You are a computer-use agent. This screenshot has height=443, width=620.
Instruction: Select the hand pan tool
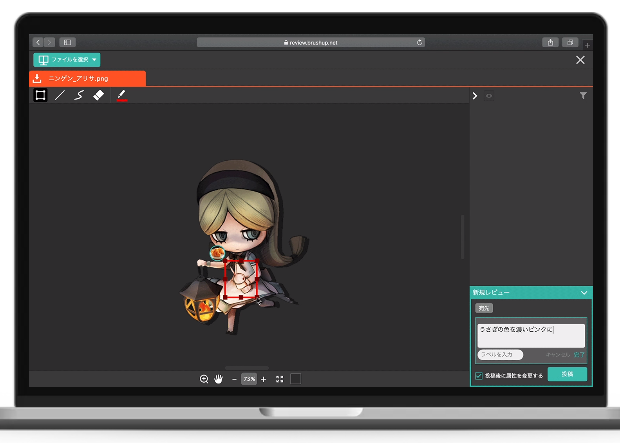pyautogui.click(x=218, y=379)
